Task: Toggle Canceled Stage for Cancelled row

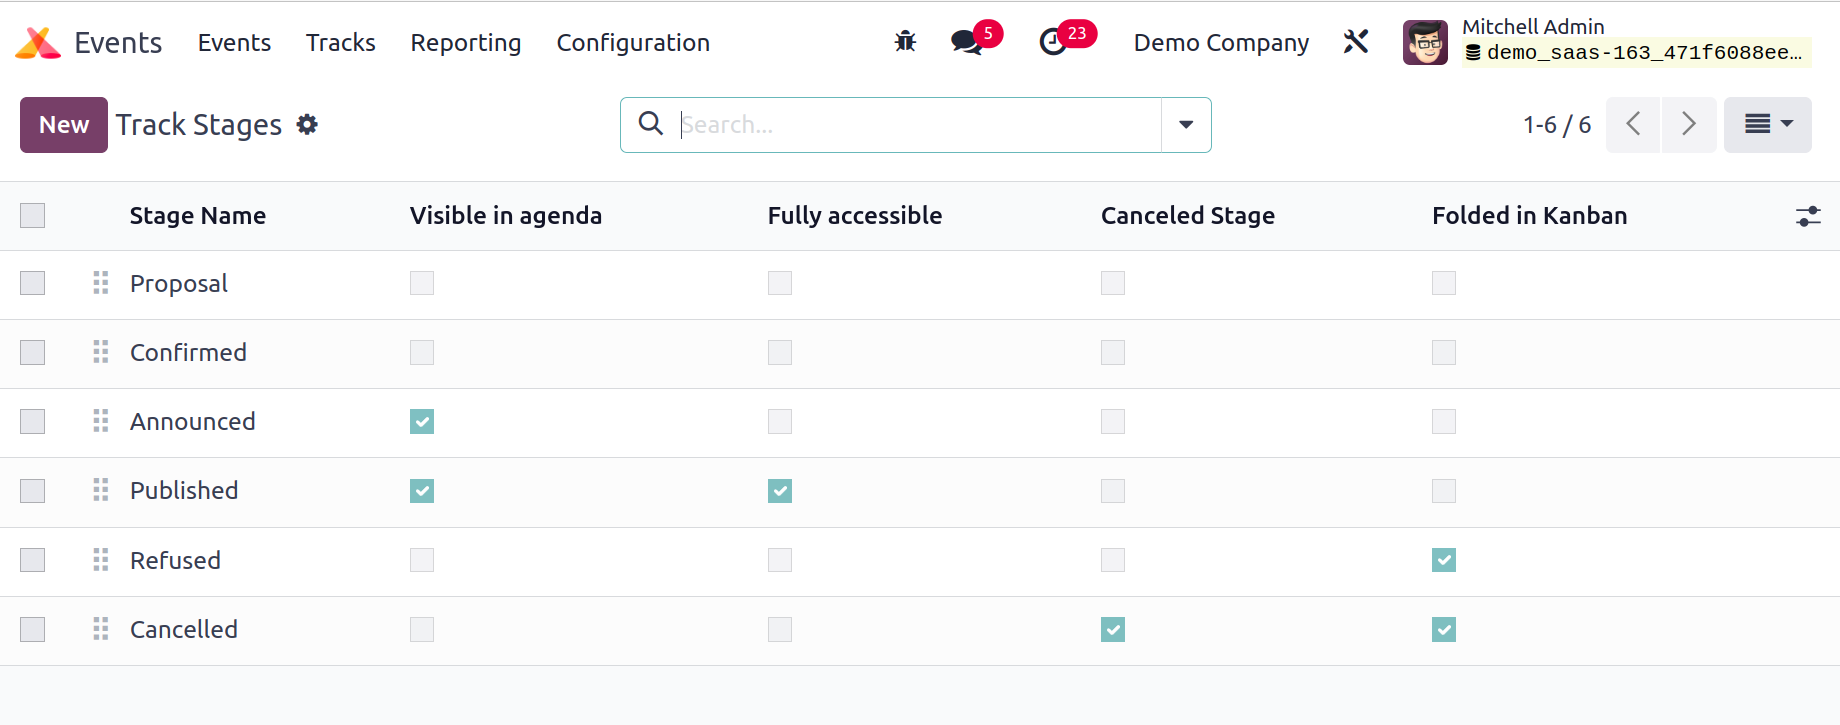Action: pos(1113,629)
